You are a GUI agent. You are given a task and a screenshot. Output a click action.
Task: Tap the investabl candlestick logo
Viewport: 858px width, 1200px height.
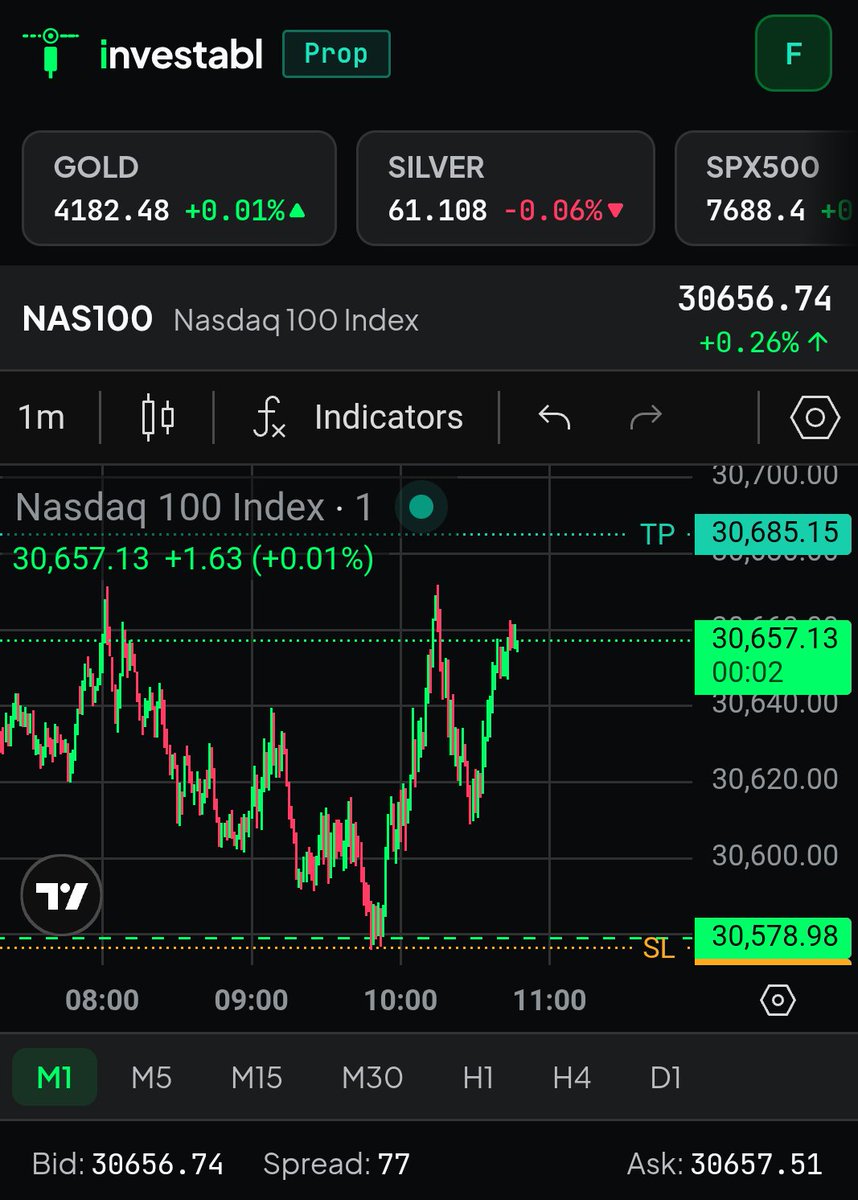[51, 52]
